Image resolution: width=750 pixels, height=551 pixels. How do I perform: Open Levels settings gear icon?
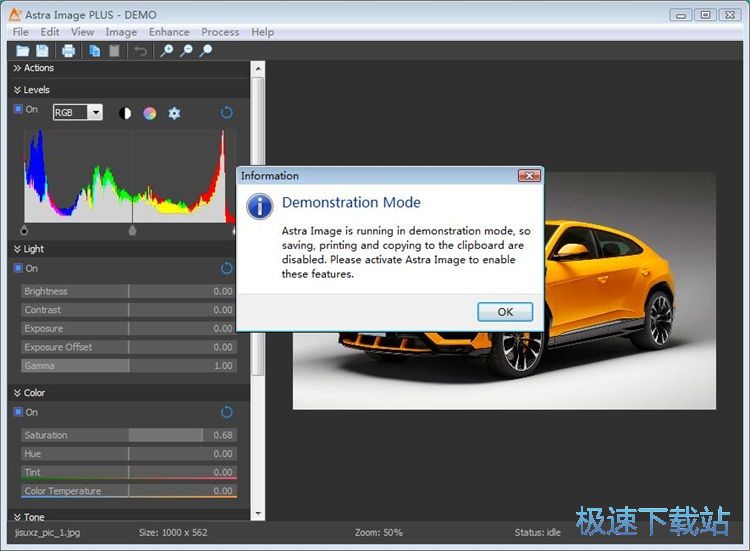[x=174, y=113]
